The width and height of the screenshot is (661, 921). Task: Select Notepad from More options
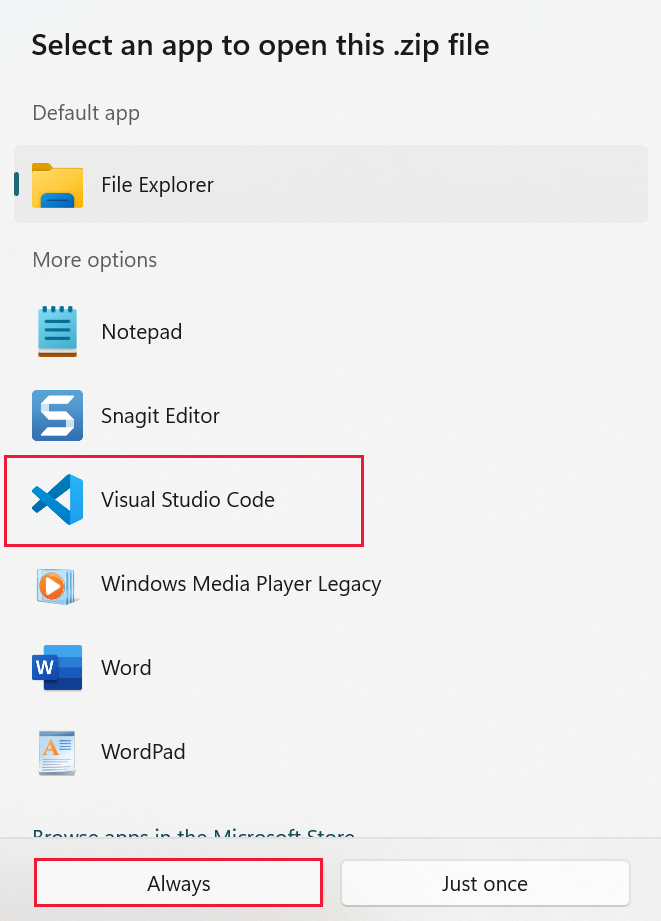coord(141,331)
